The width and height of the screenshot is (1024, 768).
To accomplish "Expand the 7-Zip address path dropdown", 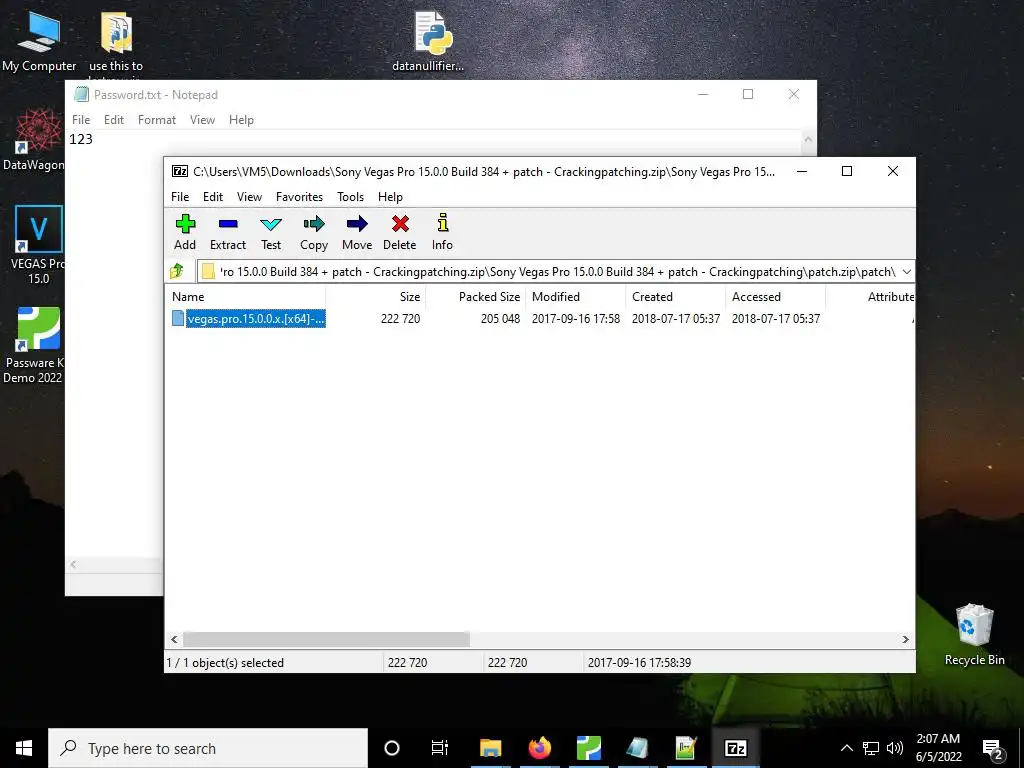I will (x=906, y=272).
